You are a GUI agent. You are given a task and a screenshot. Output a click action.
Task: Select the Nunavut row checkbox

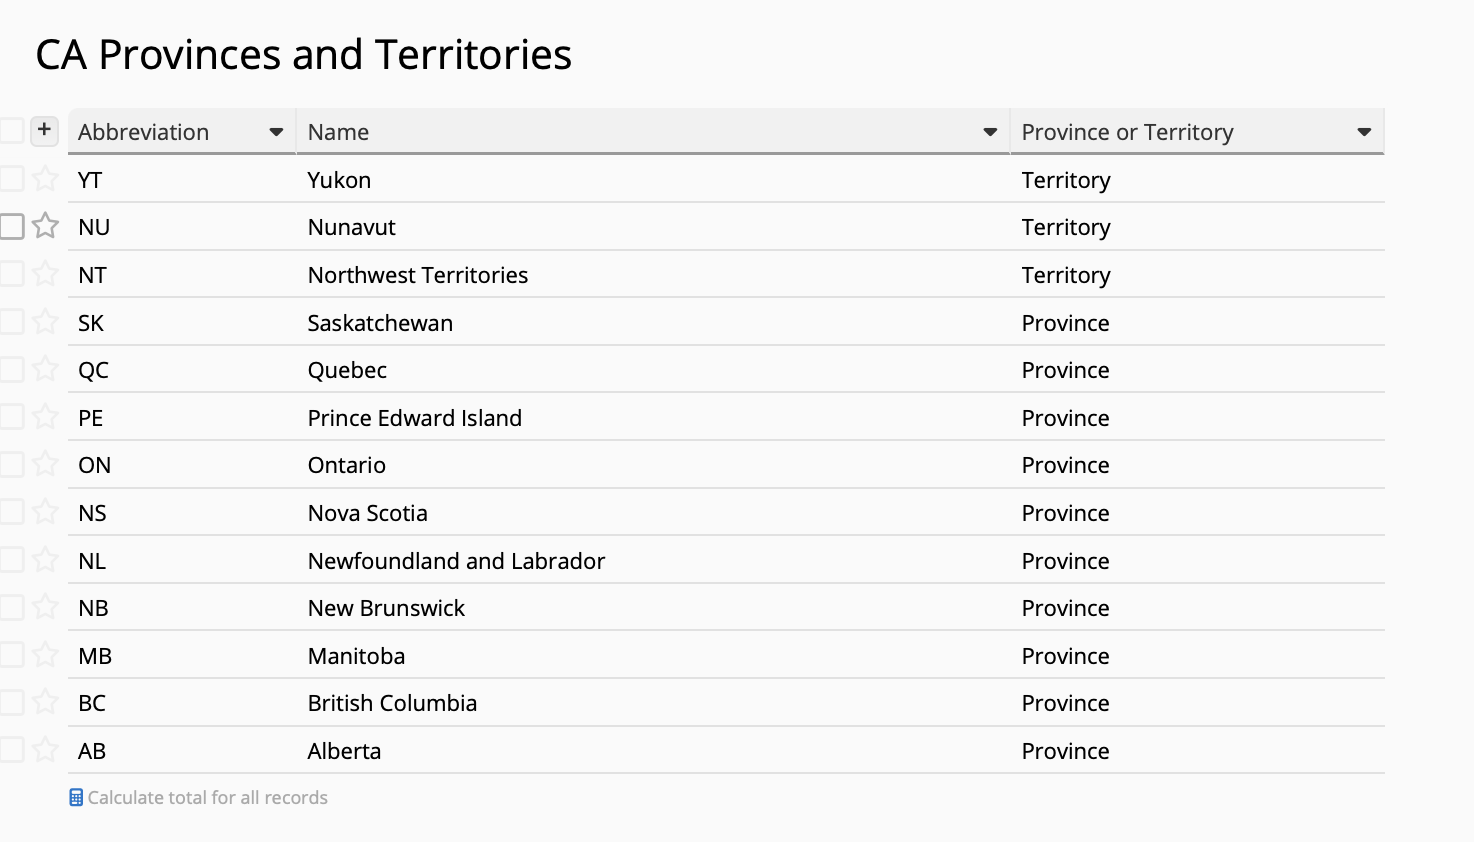tap(12, 226)
